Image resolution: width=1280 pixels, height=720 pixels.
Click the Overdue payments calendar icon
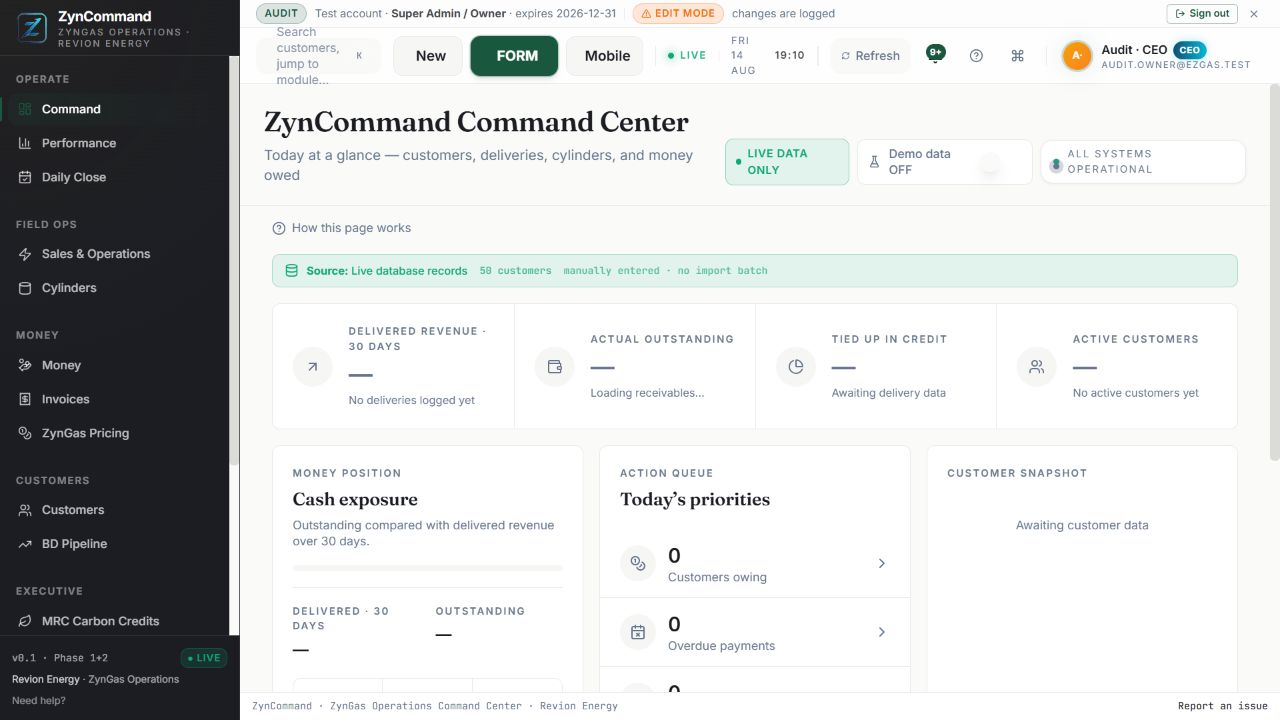point(638,632)
